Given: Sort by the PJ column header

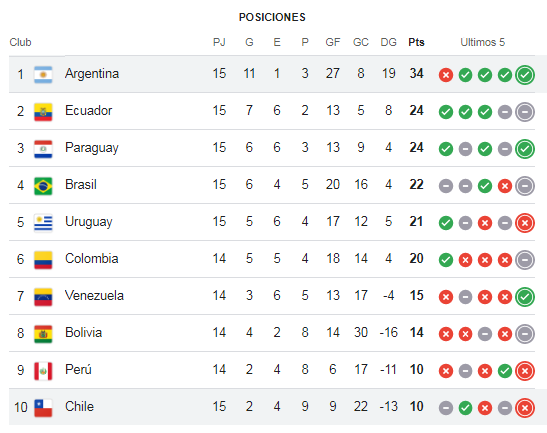Looking at the screenshot, I should [x=219, y=42].
